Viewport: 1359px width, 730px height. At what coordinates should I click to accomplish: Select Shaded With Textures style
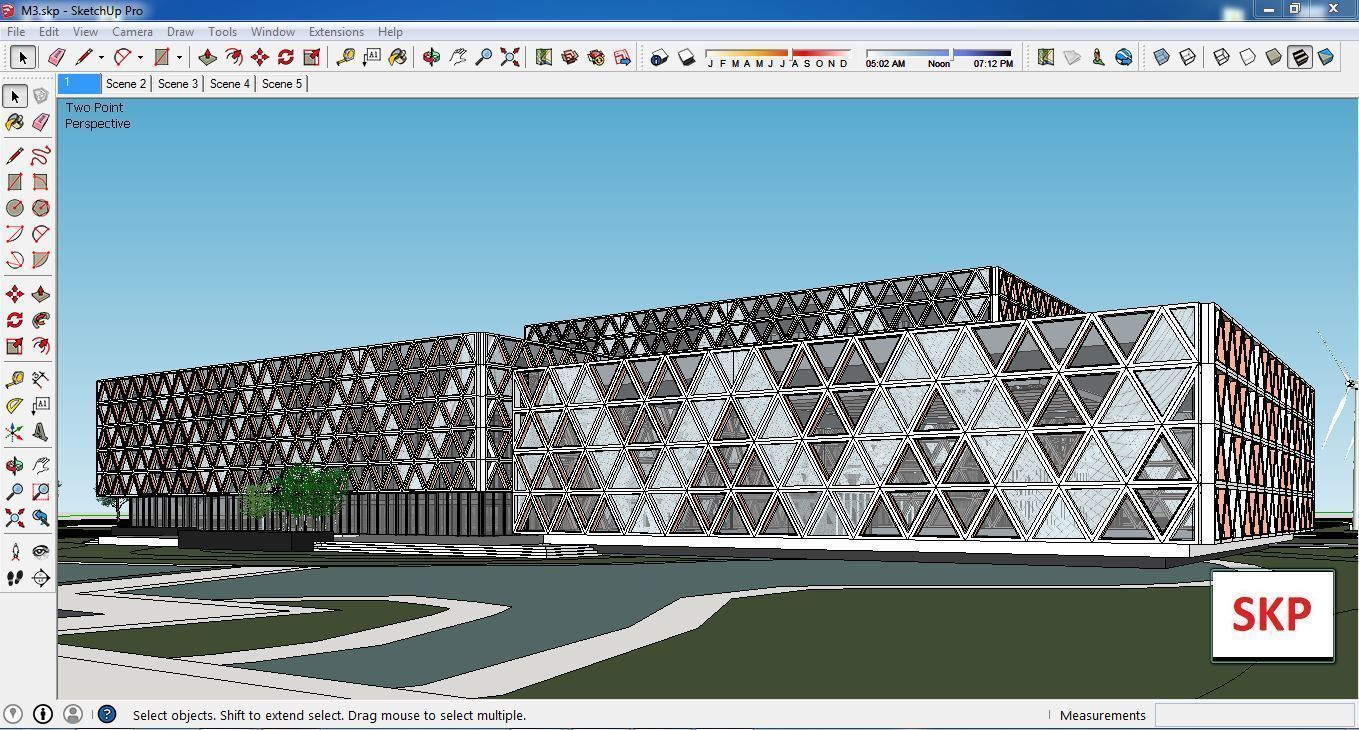(1299, 57)
